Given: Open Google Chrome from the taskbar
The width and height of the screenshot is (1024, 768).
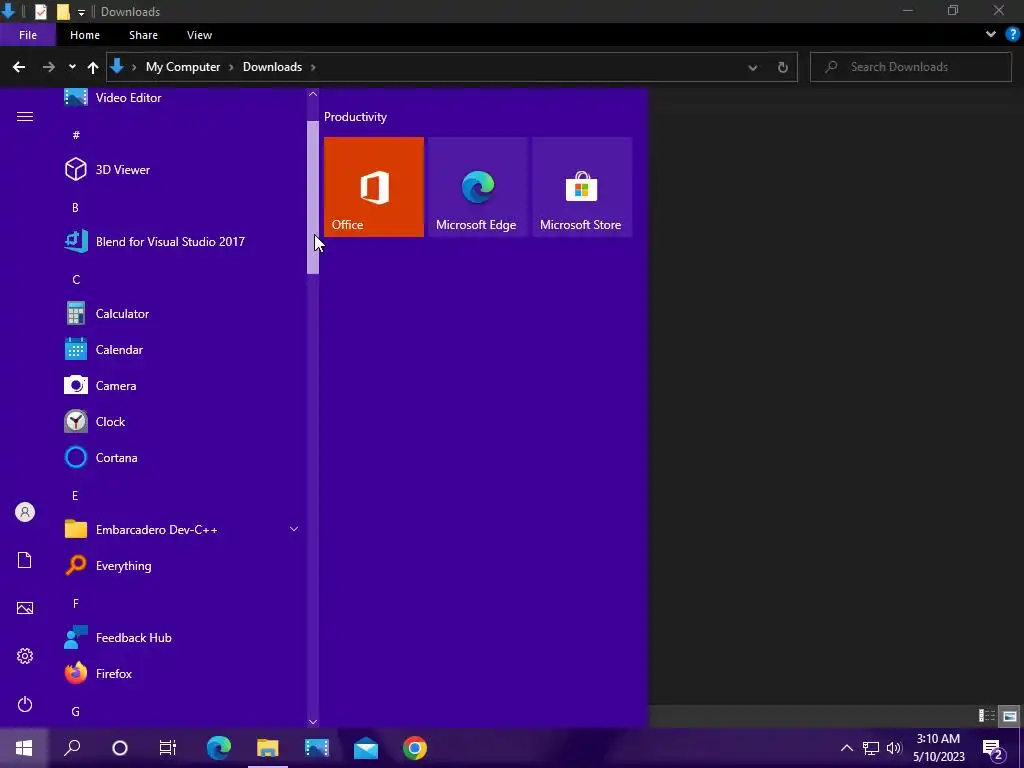Looking at the screenshot, I should coord(415,748).
